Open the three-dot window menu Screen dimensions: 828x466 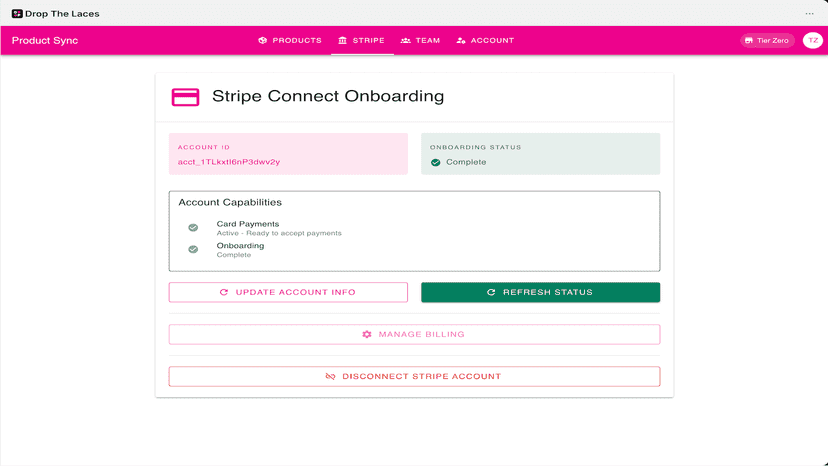[810, 14]
